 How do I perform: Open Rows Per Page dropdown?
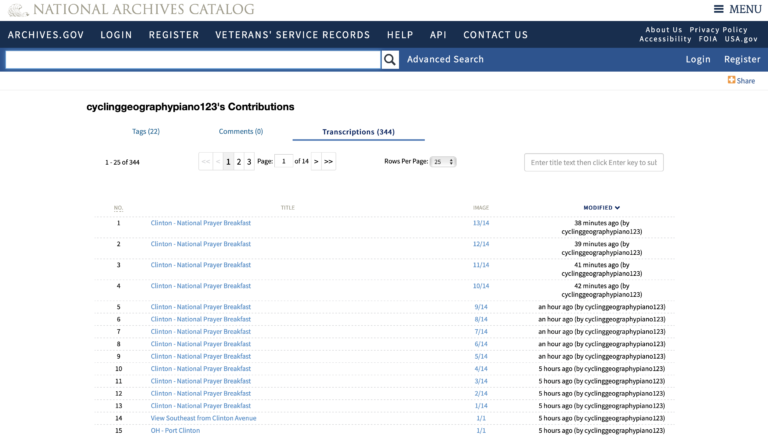tap(443, 162)
